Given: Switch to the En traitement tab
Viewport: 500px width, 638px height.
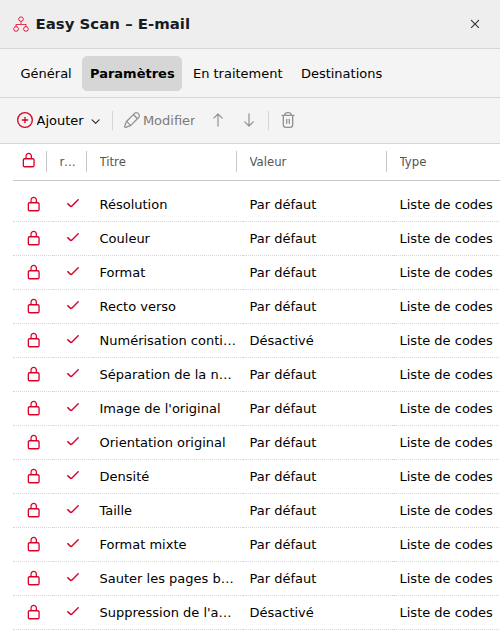Looking at the screenshot, I should click(238, 74).
